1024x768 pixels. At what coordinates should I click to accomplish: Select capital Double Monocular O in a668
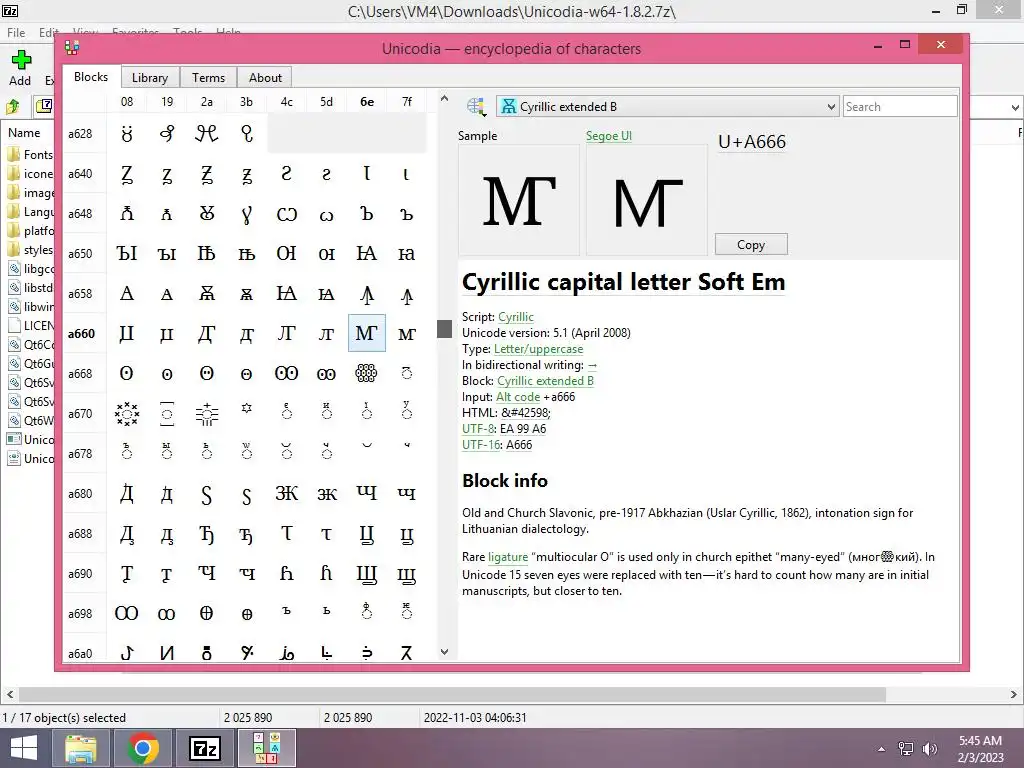(287, 374)
